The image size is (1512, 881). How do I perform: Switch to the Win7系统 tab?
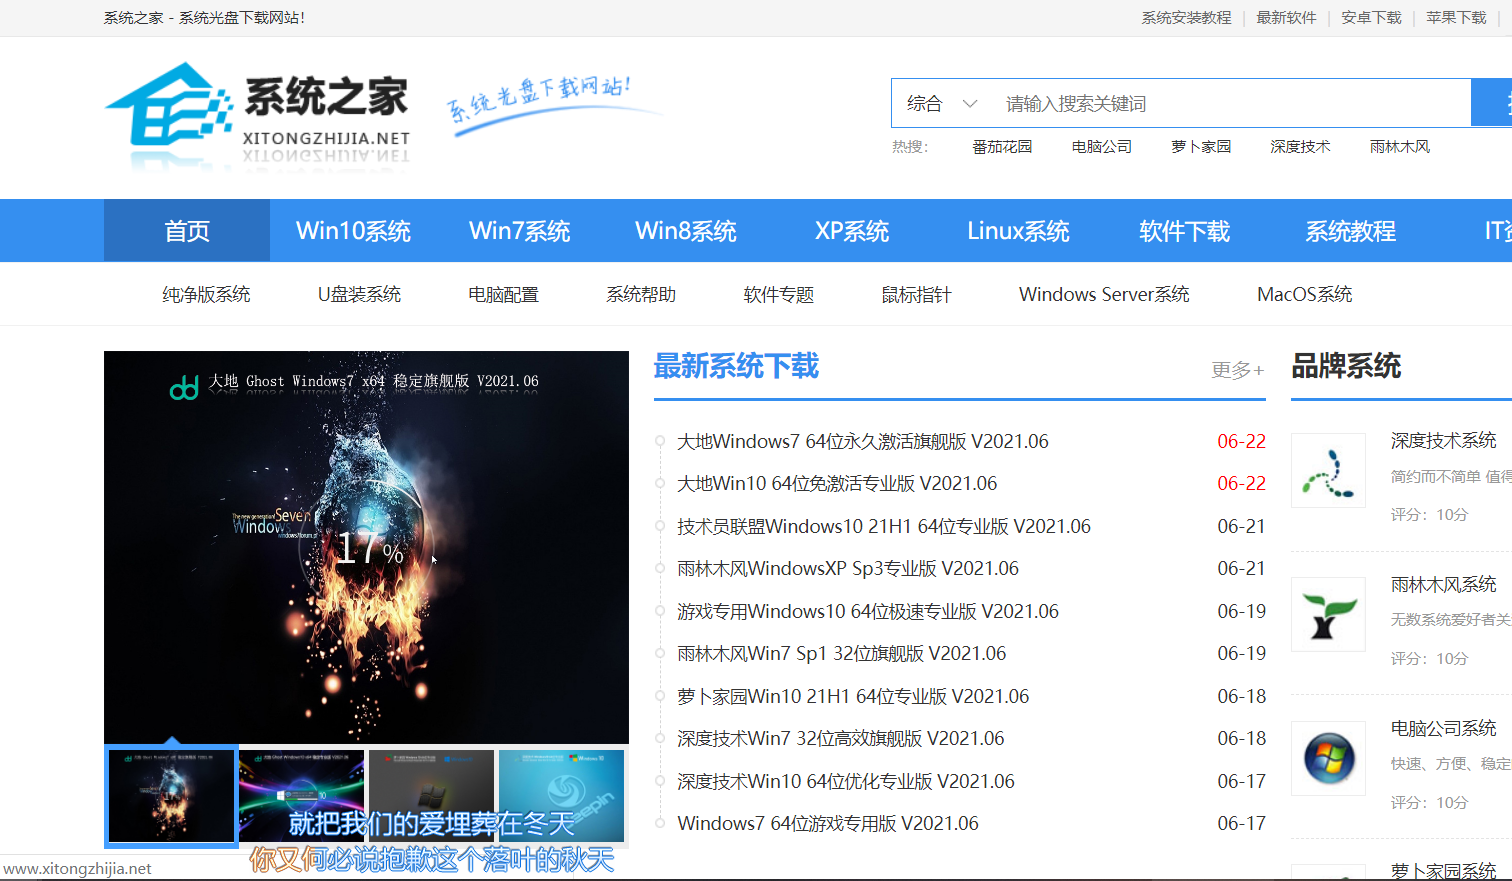[519, 230]
